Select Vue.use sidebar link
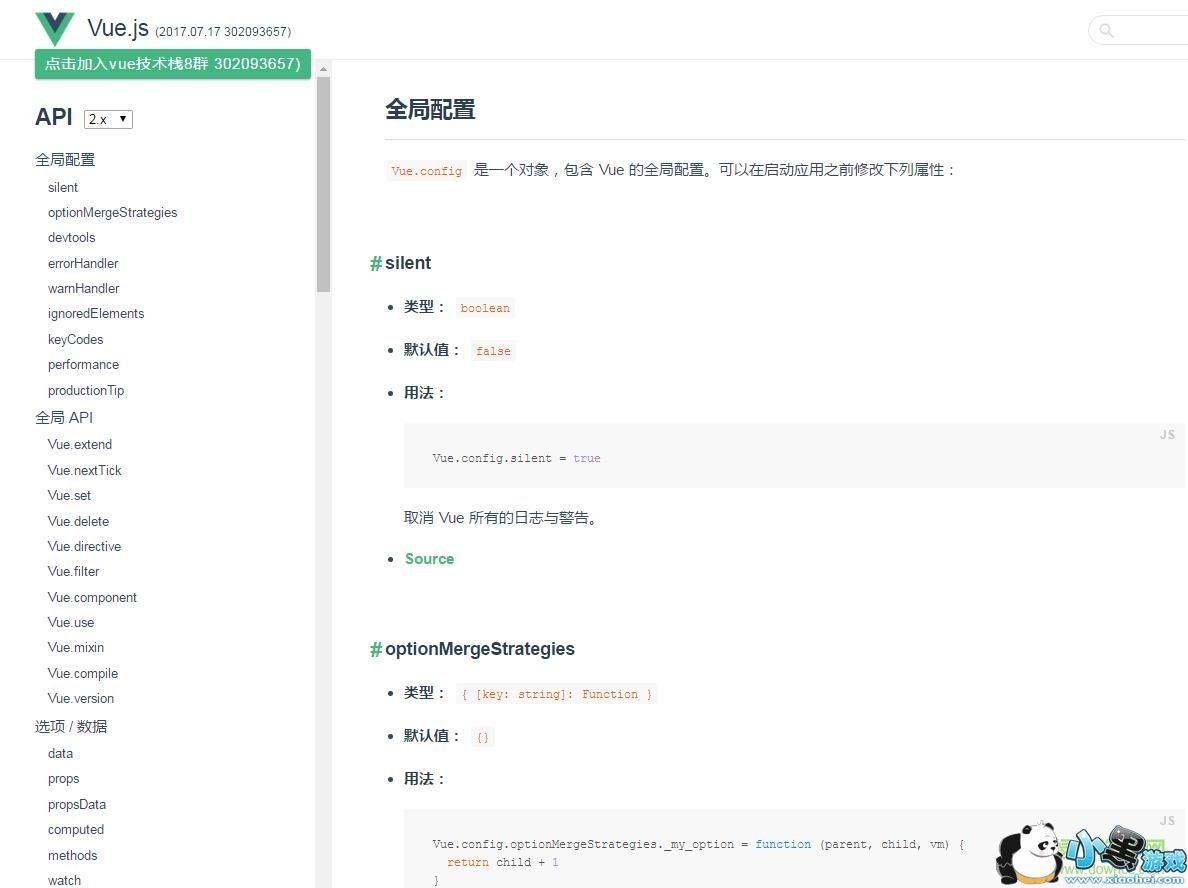This screenshot has width=1188, height=888. tap(70, 622)
